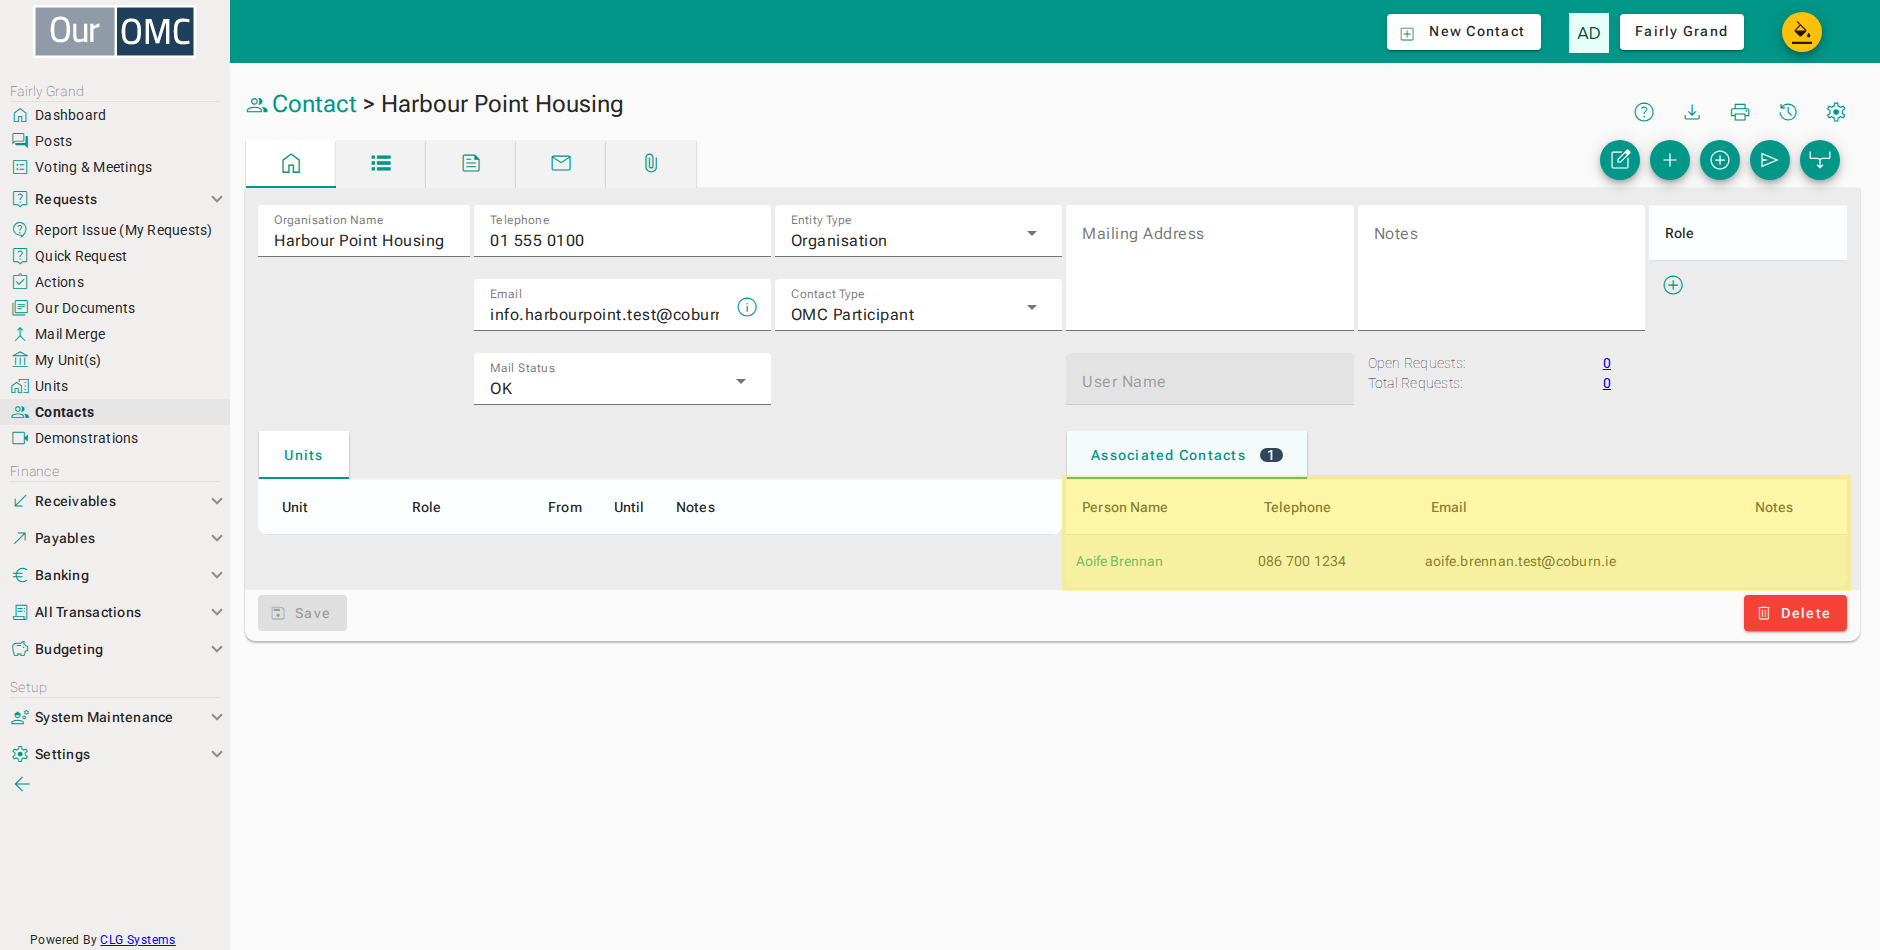
Task: Click the green circled-plus button
Action: (x=1720, y=160)
